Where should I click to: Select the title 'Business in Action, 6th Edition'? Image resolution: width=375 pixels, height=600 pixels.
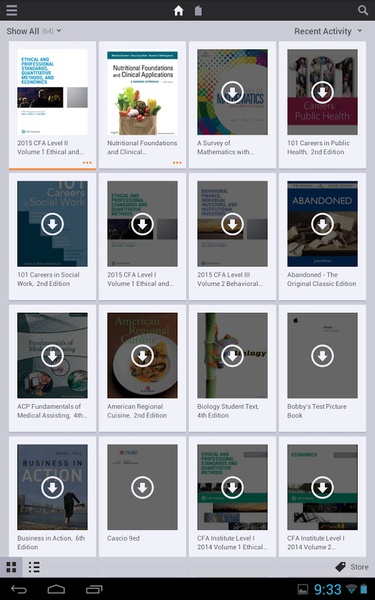pyautogui.click(x=51, y=542)
